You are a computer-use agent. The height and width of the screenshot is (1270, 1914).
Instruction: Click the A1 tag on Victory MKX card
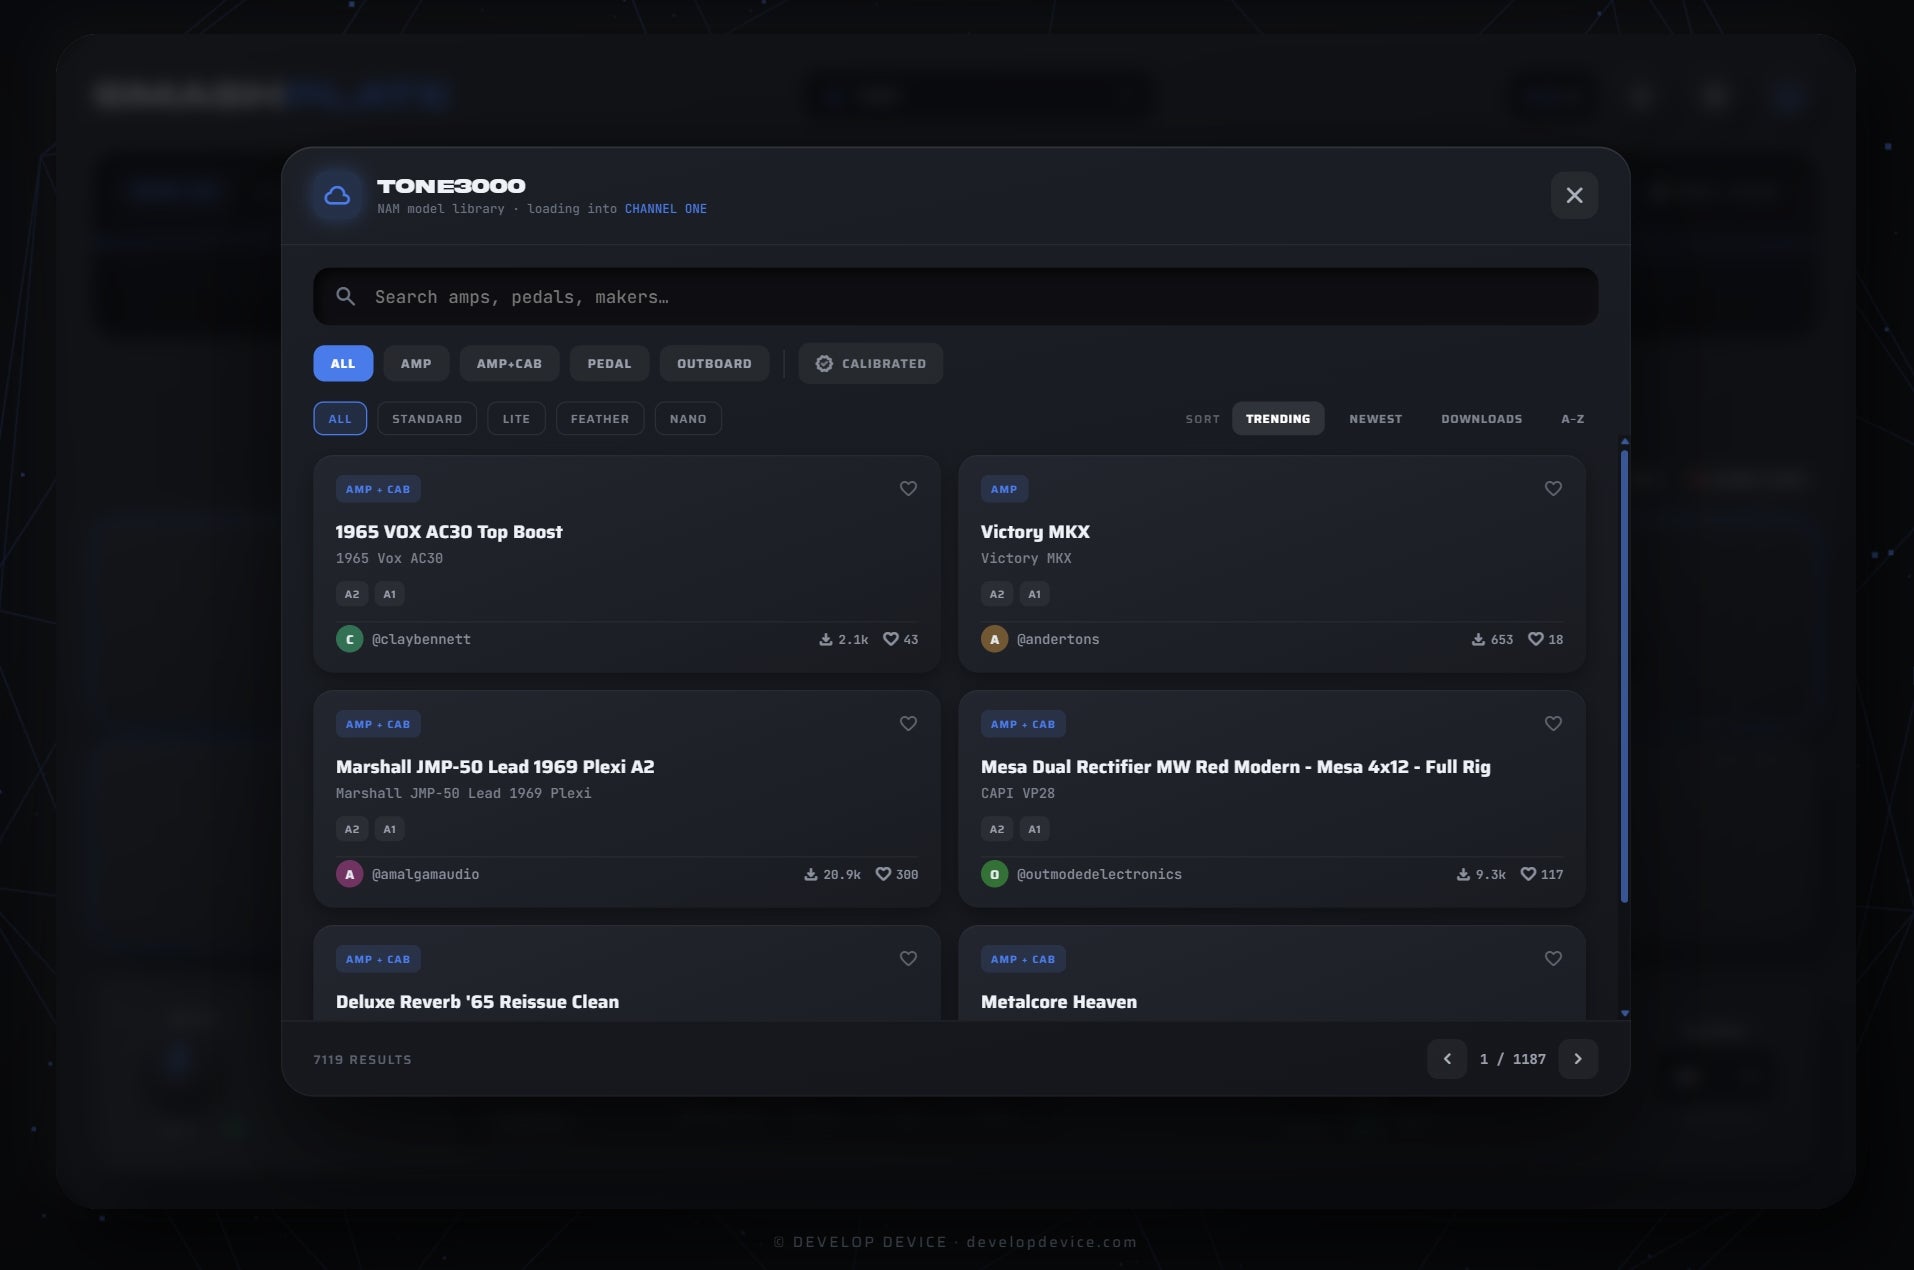tap(1035, 594)
